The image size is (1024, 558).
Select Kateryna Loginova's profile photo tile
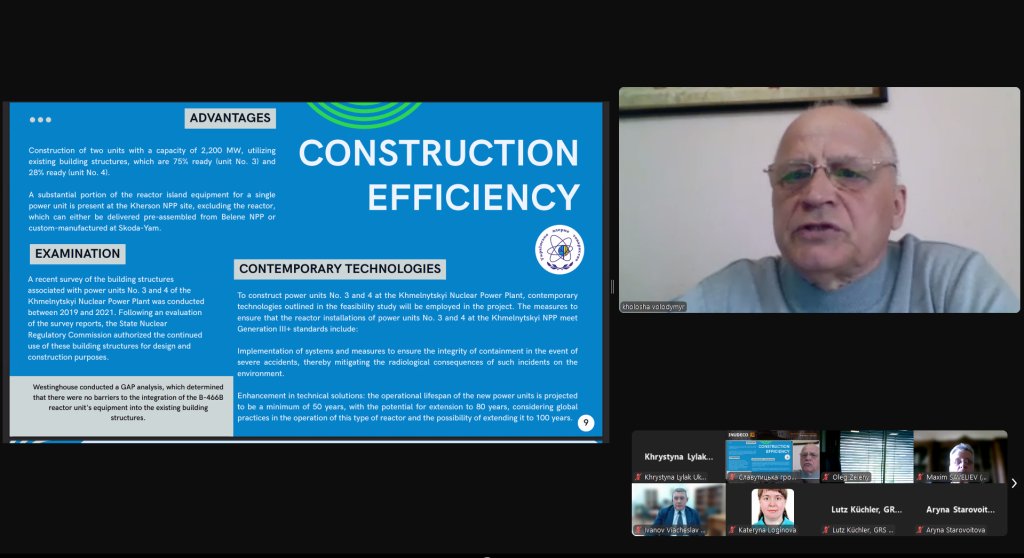772,506
